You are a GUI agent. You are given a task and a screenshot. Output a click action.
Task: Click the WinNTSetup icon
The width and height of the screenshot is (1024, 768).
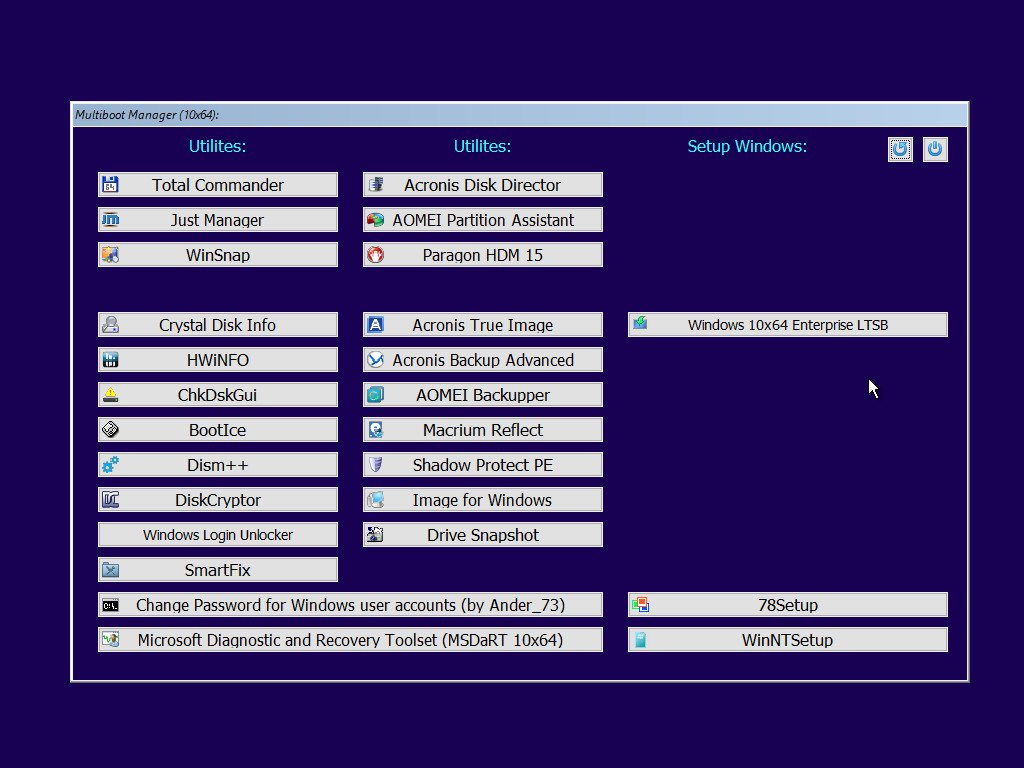pos(641,640)
